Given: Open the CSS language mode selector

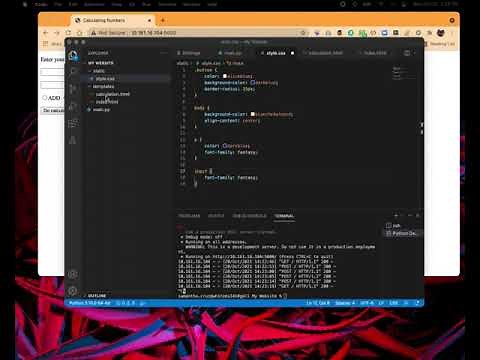Looking at the screenshot, I should [x=394, y=303].
